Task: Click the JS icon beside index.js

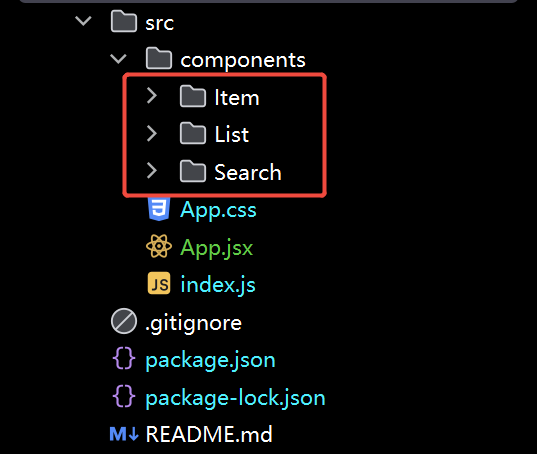Action: click(x=159, y=283)
